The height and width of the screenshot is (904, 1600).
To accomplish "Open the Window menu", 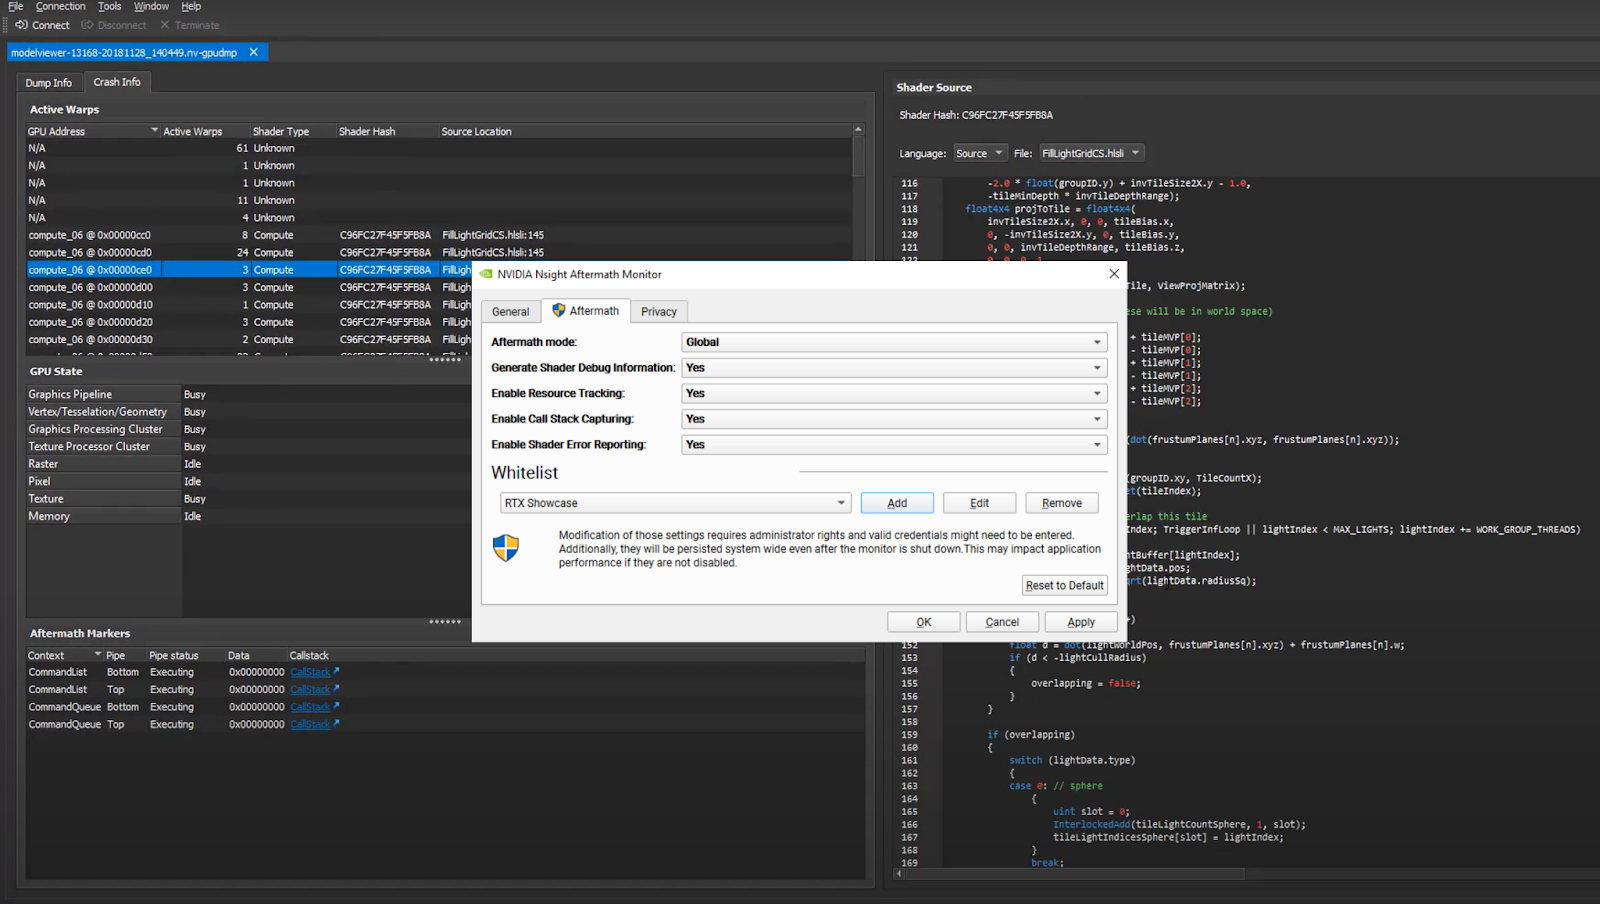I will [152, 6].
